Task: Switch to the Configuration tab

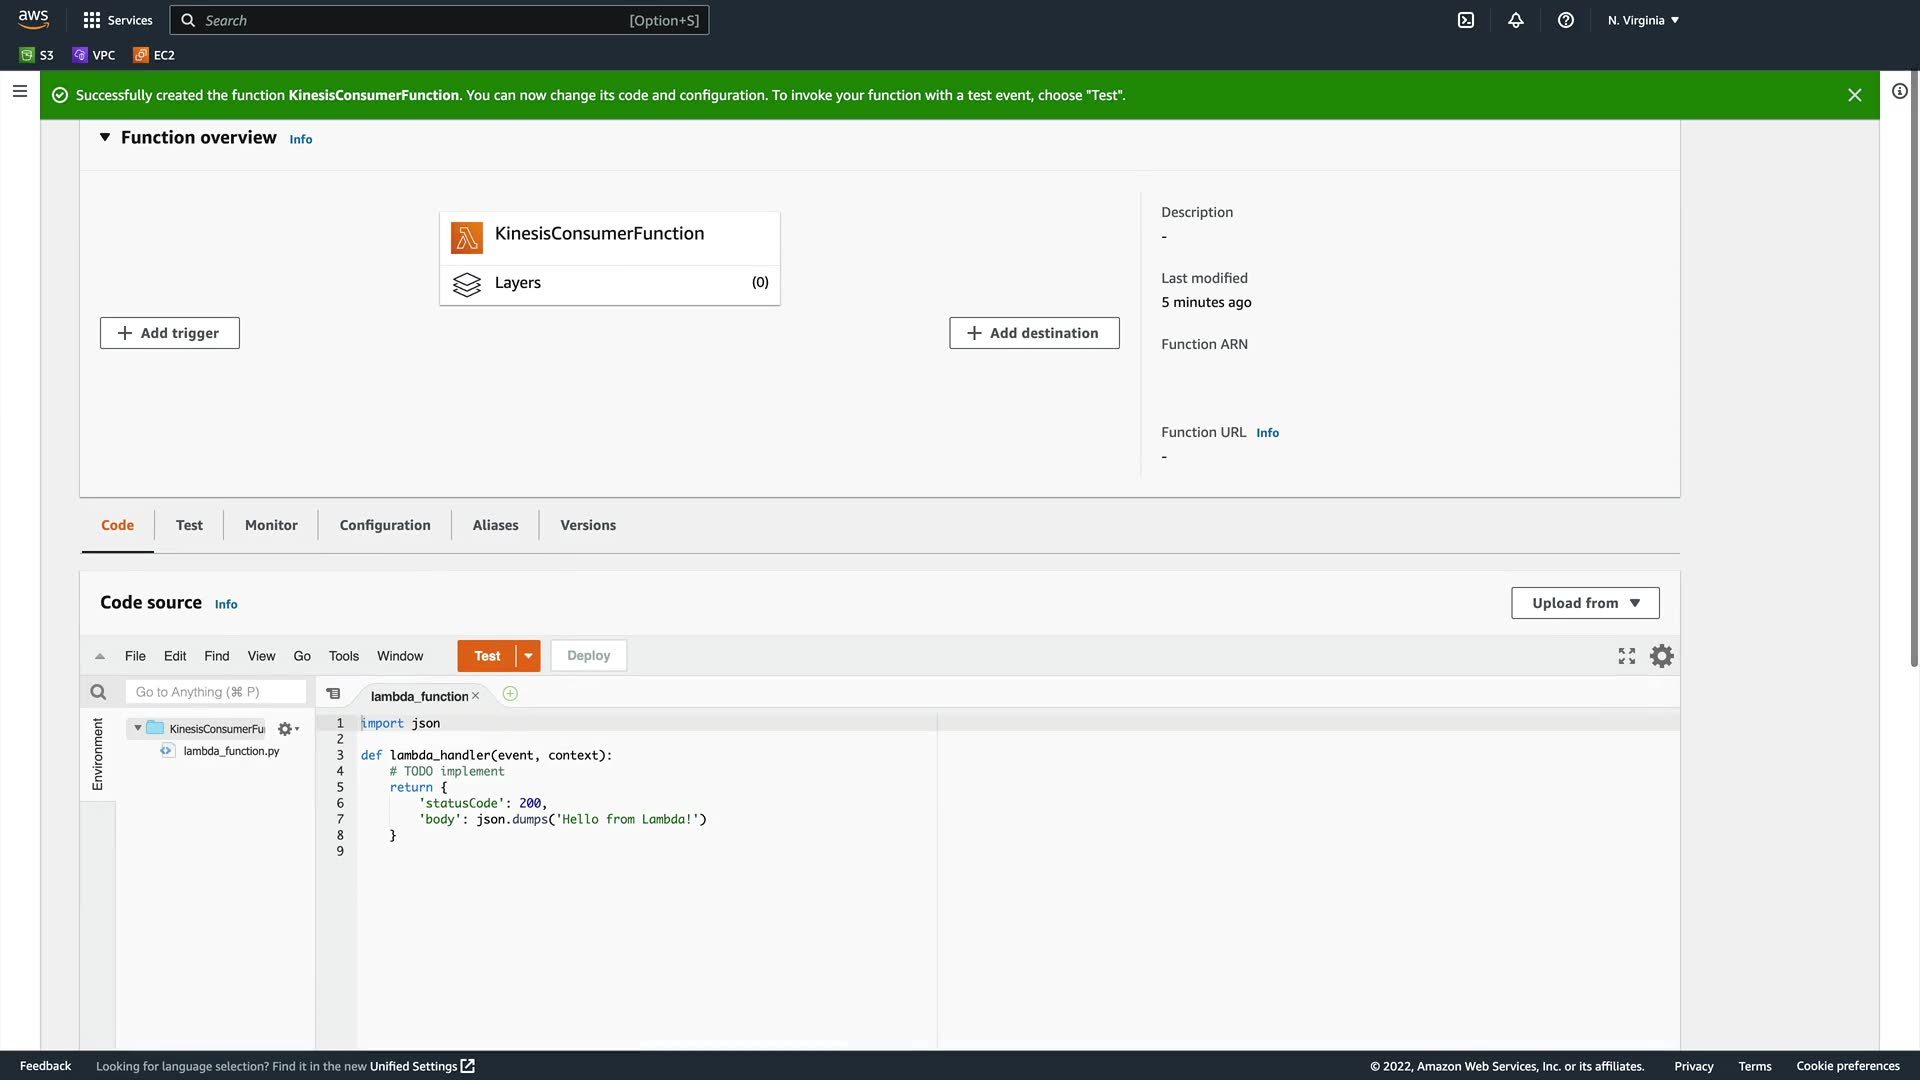Action: point(385,525)
